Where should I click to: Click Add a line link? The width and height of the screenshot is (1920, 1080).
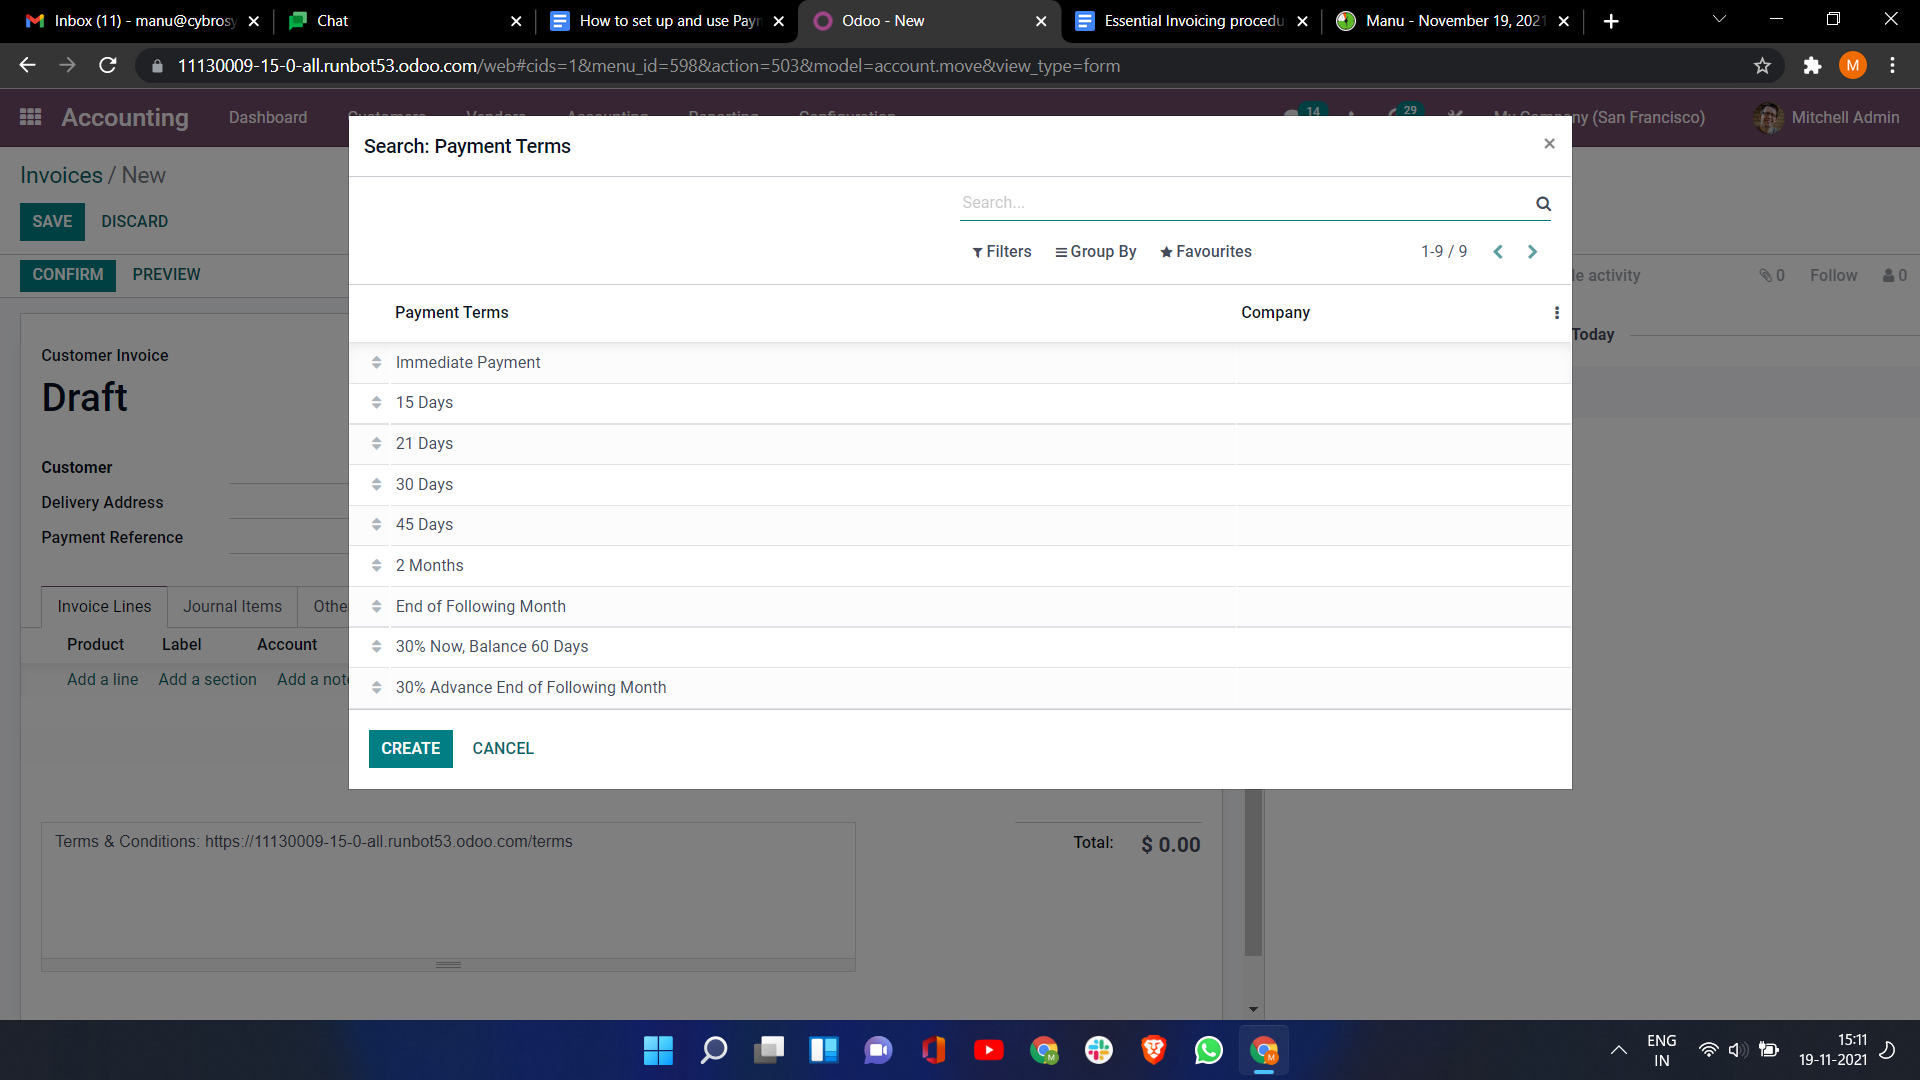pos(103,680)
